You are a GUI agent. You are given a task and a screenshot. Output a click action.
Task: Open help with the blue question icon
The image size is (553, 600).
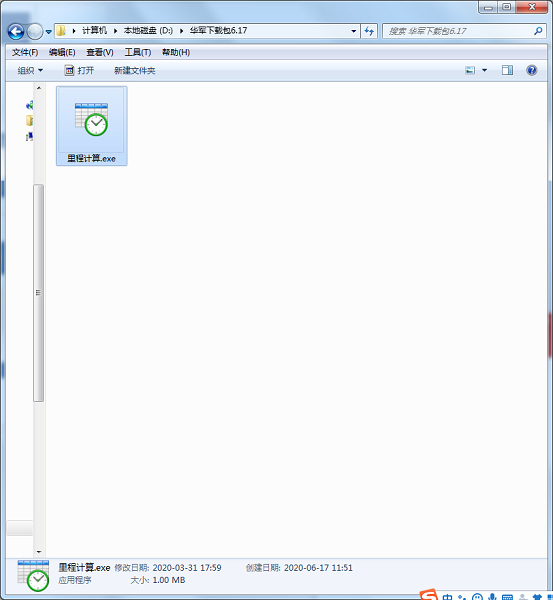(x=532, y=70)
